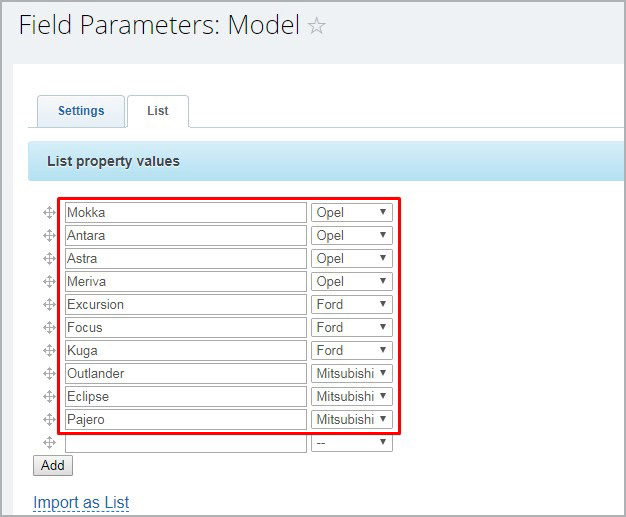Screen dimensions: 626x517
Task: Open the Opel dropdown for Mokka
Action: point(352,212)
